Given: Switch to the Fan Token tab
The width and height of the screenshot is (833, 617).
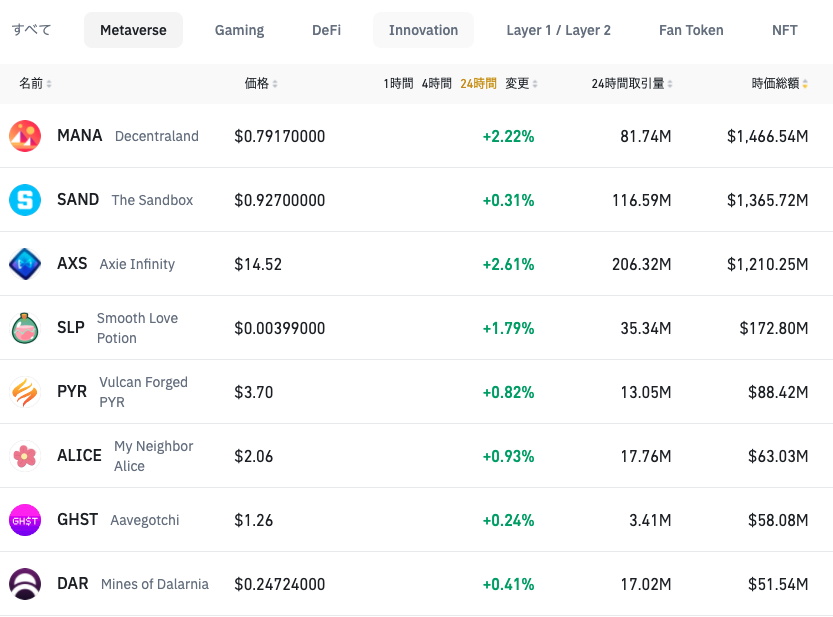Looking at the screenshot, I should pos(691,30).
